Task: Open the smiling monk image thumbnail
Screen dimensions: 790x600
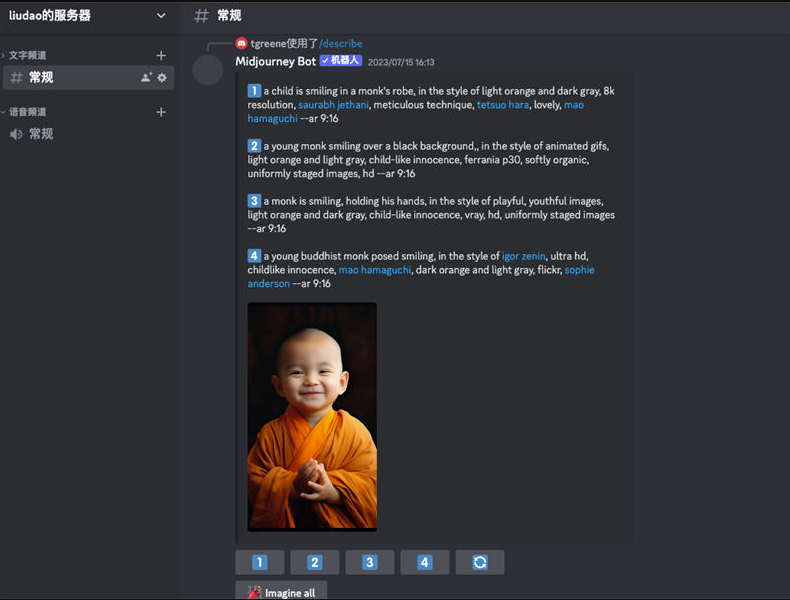Action: (312, 416)
